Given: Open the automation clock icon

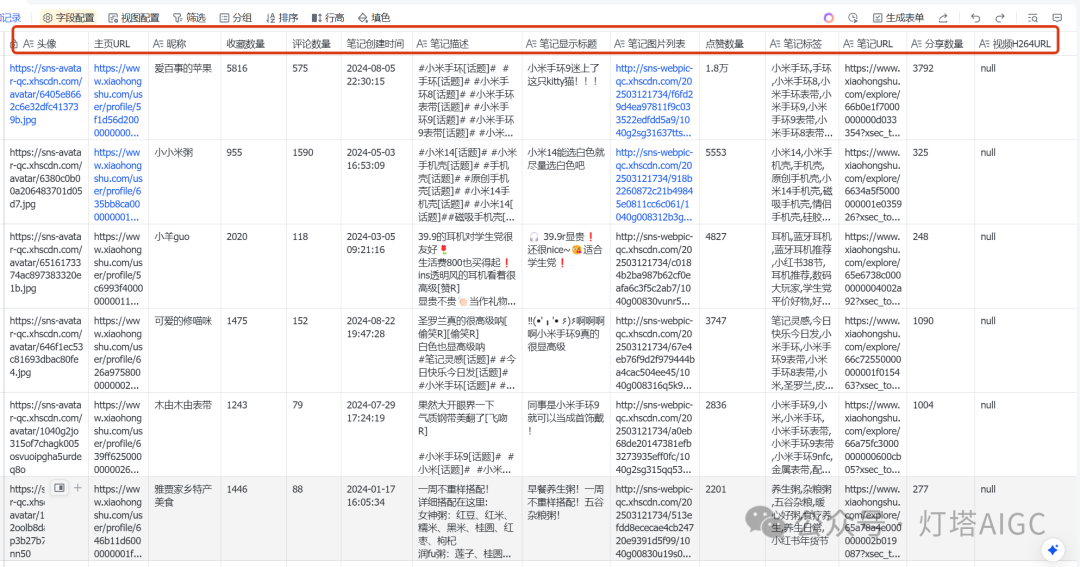Looking at the screenshot, I should click(x=853, y=18).
